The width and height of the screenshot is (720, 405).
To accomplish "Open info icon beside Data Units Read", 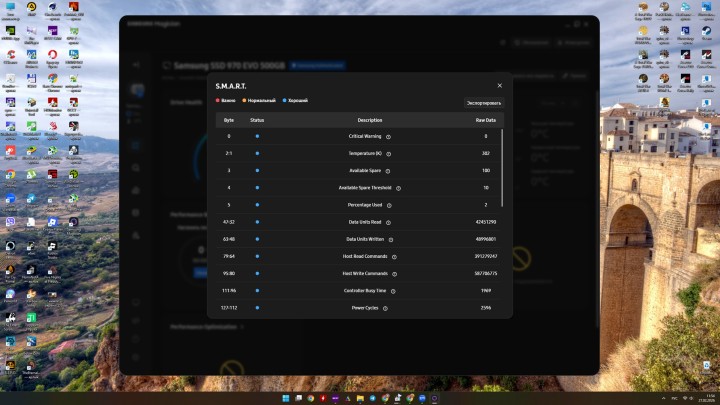I will [388, 222].
